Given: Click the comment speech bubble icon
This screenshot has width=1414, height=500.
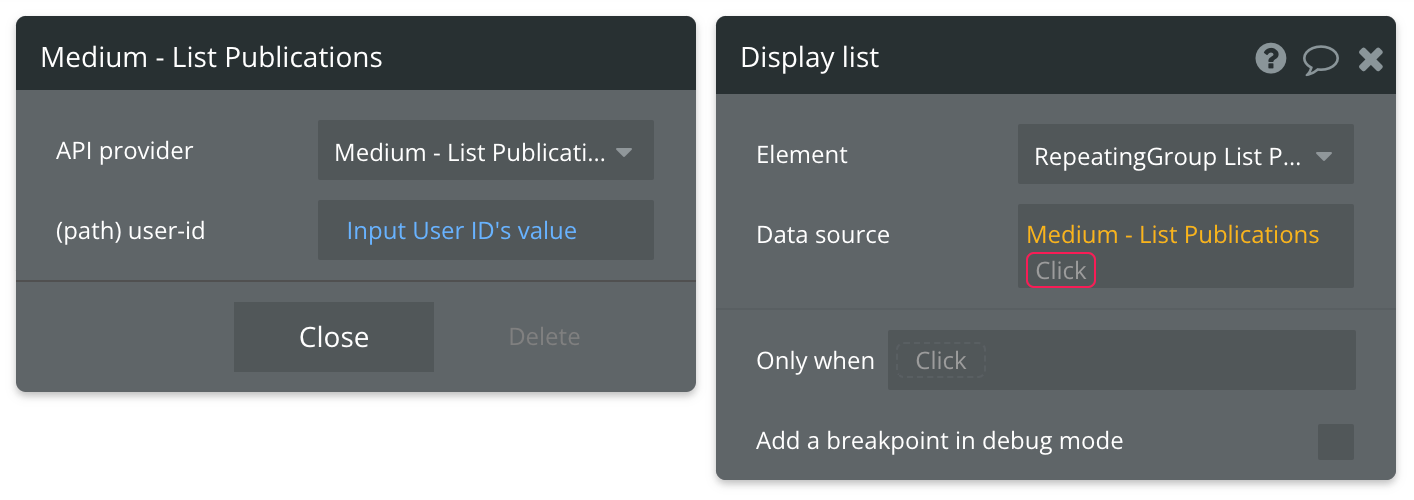Looking at the screenshot, I should [x=1320, y=59].
